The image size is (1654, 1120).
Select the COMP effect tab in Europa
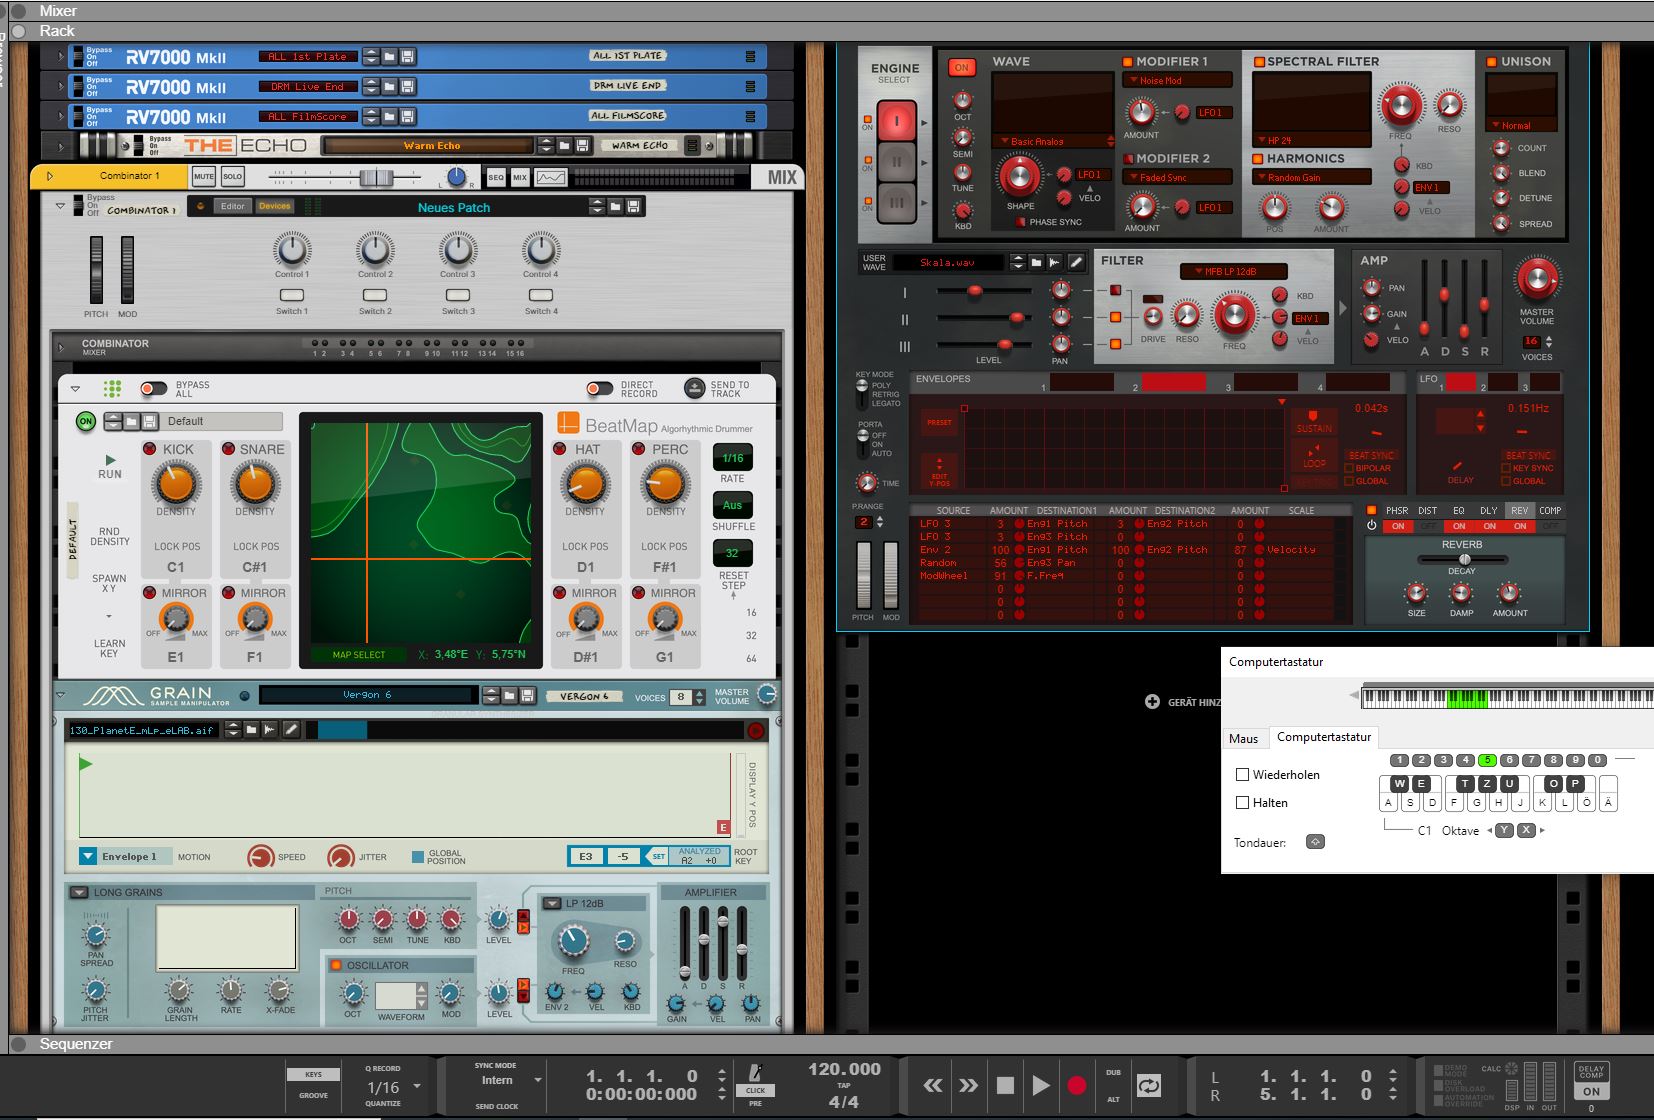click(x=1550, y=510)
